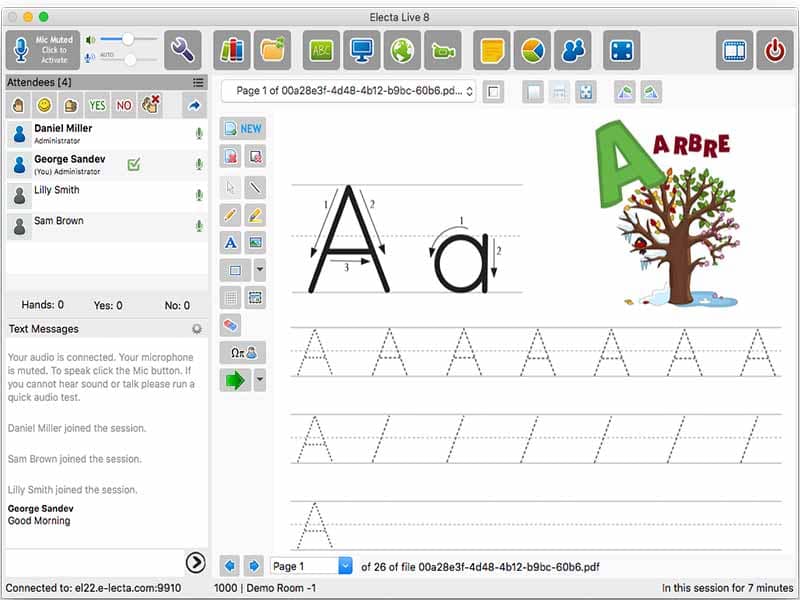Image resolution: width=800 pixels, height=600 pixels.
Task: Expand the green arrow dropdown
Action: point(260,380)
